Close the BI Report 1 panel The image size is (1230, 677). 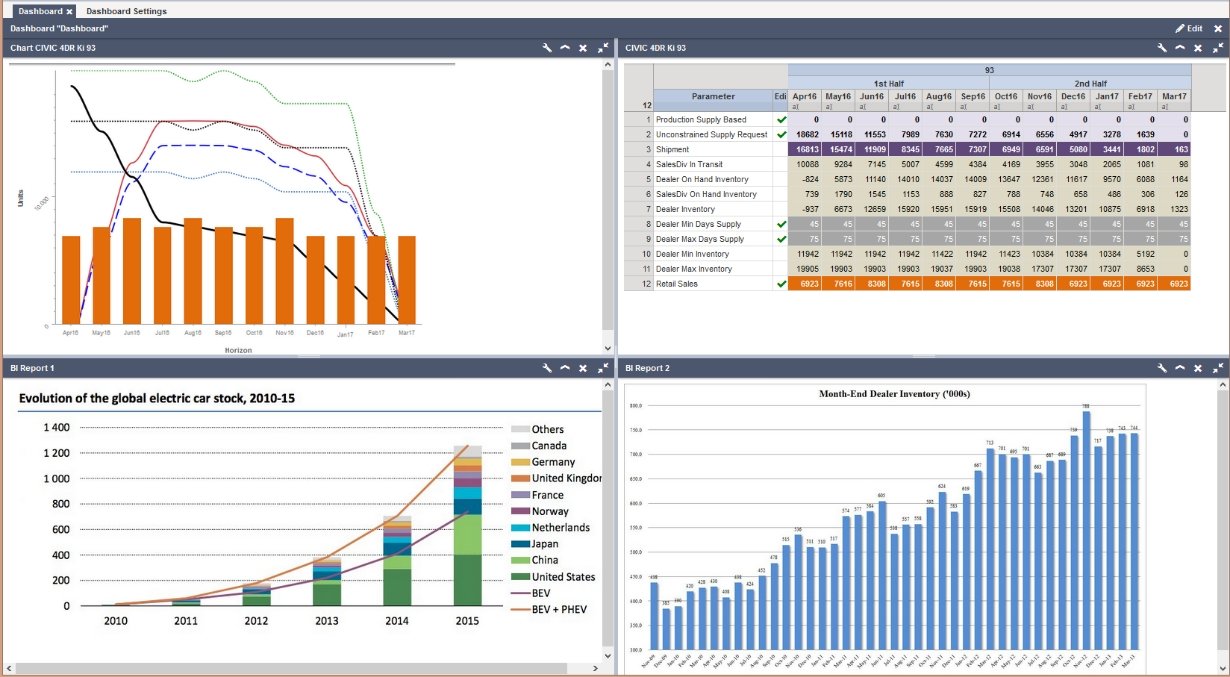click(x=583, y=368)
